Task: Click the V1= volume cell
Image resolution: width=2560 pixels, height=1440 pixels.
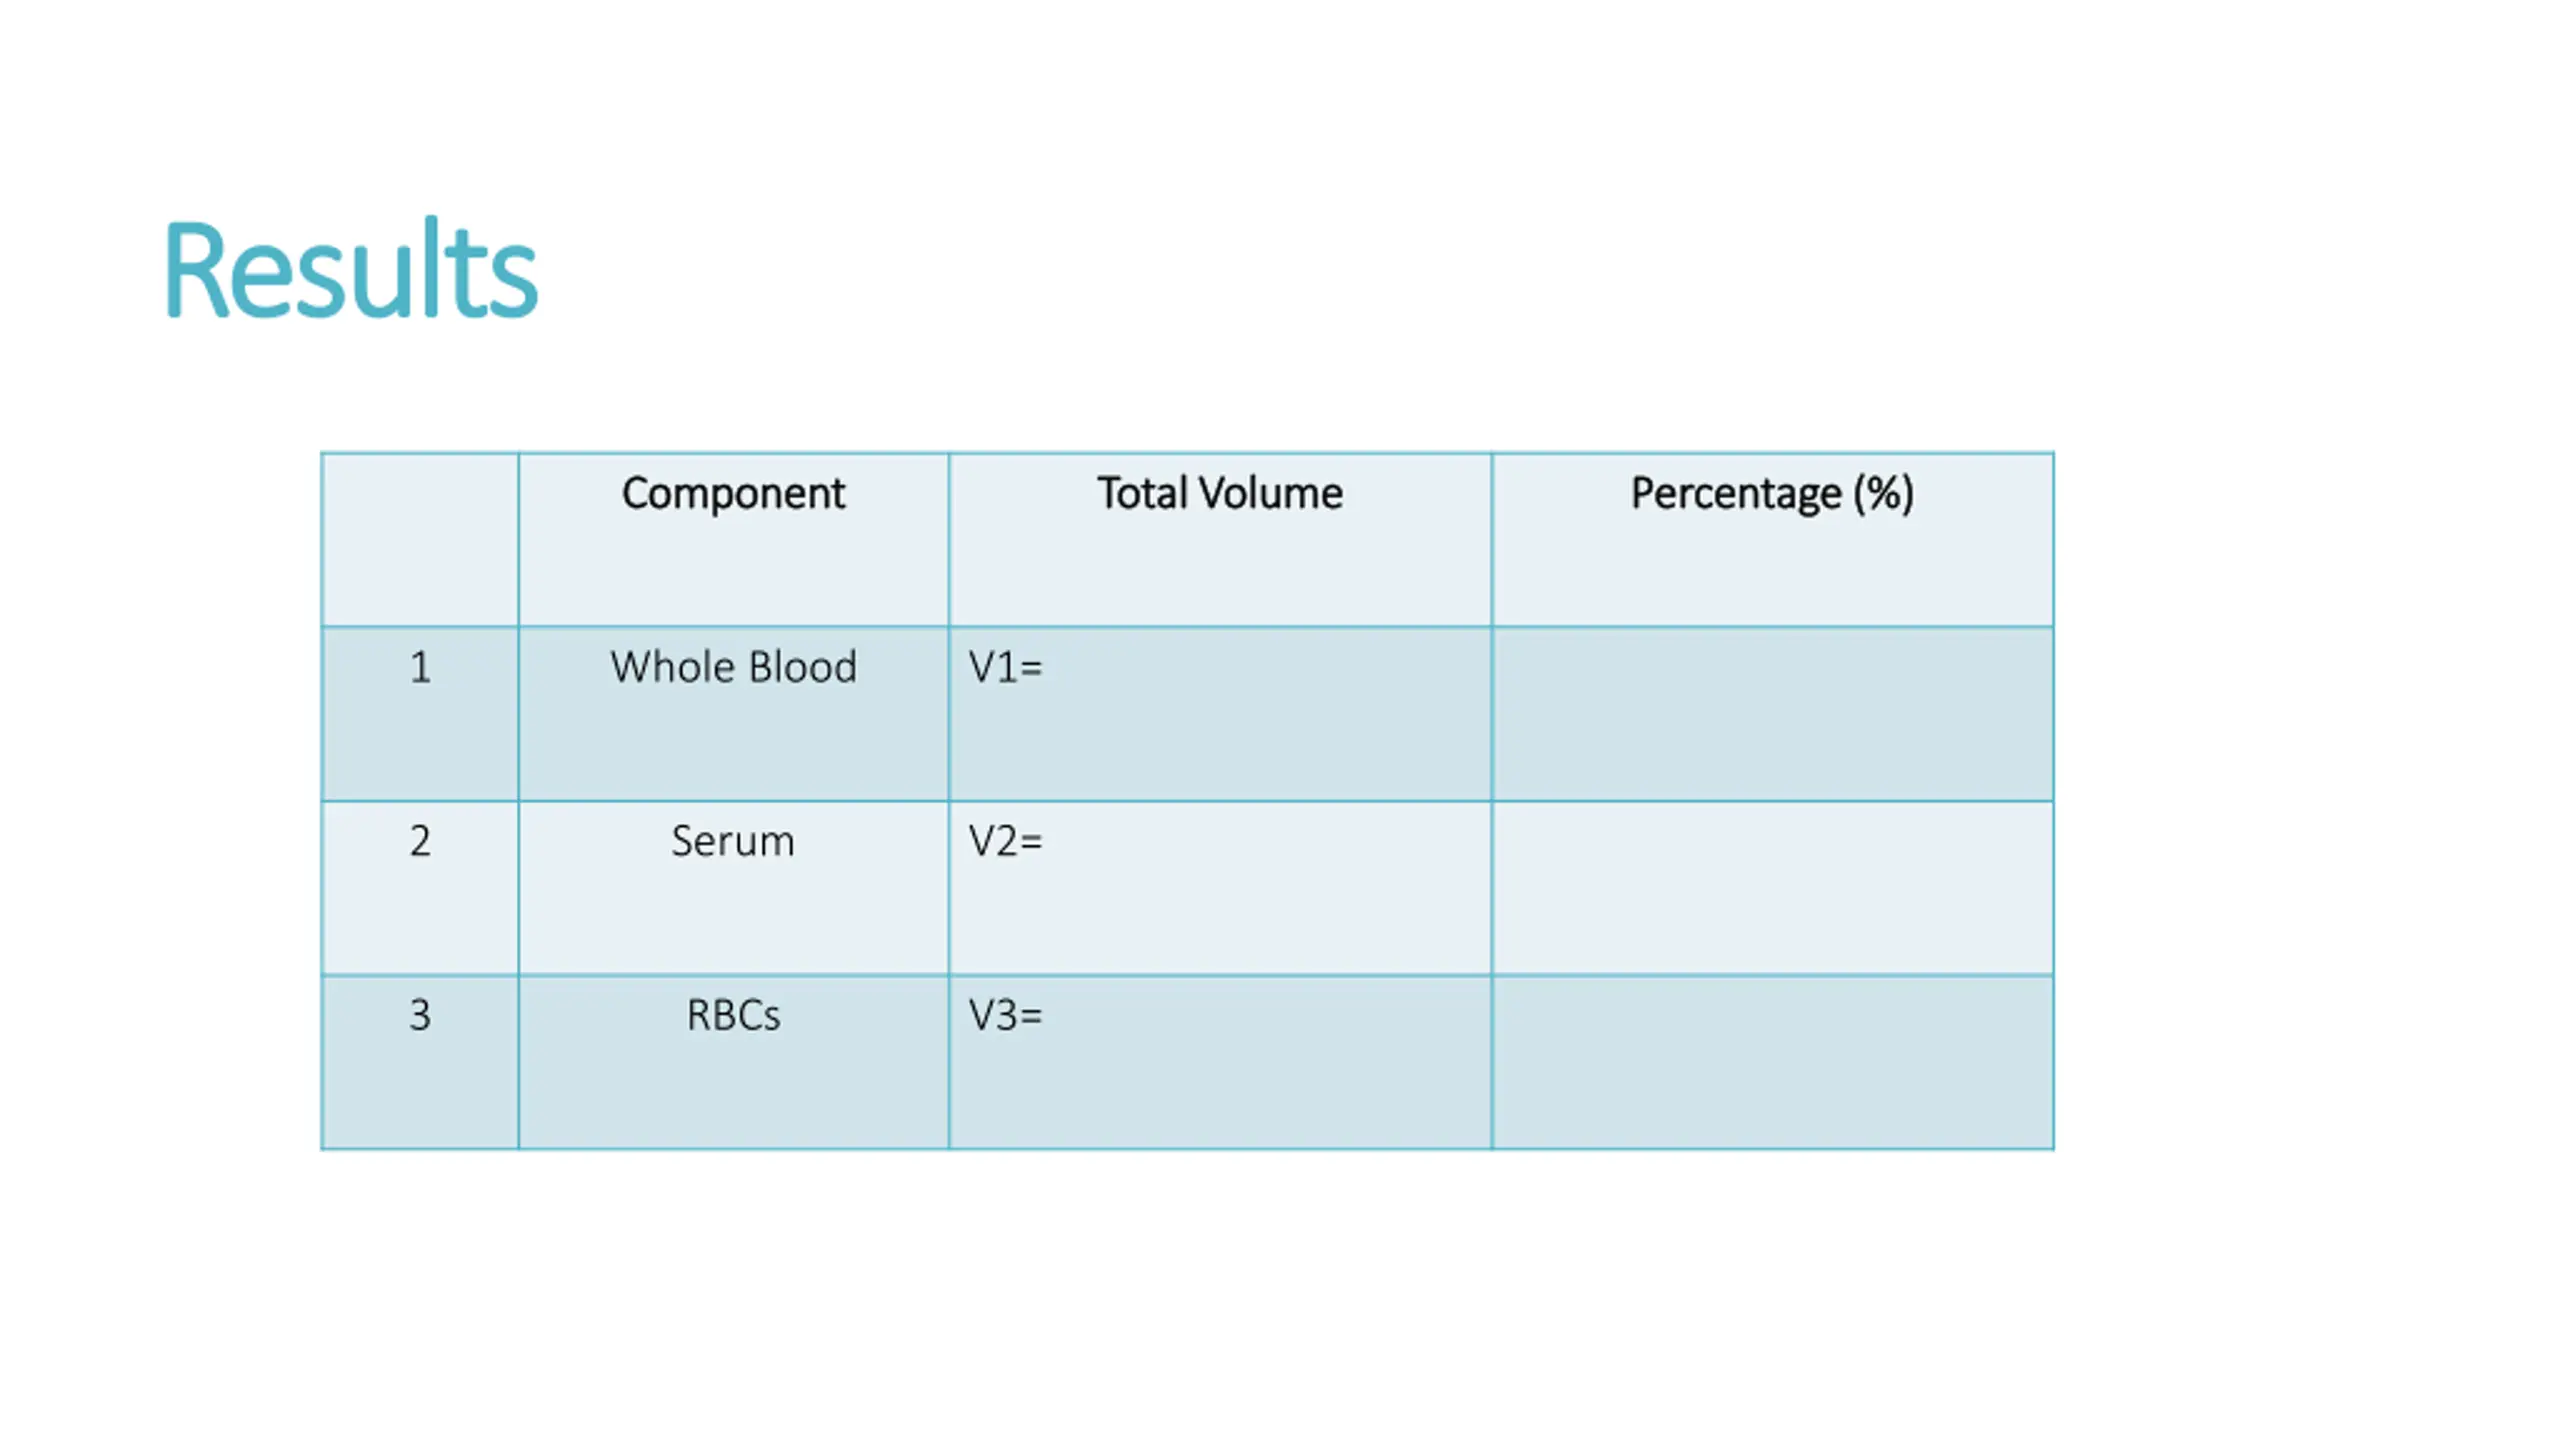Action: point(1219,712)
